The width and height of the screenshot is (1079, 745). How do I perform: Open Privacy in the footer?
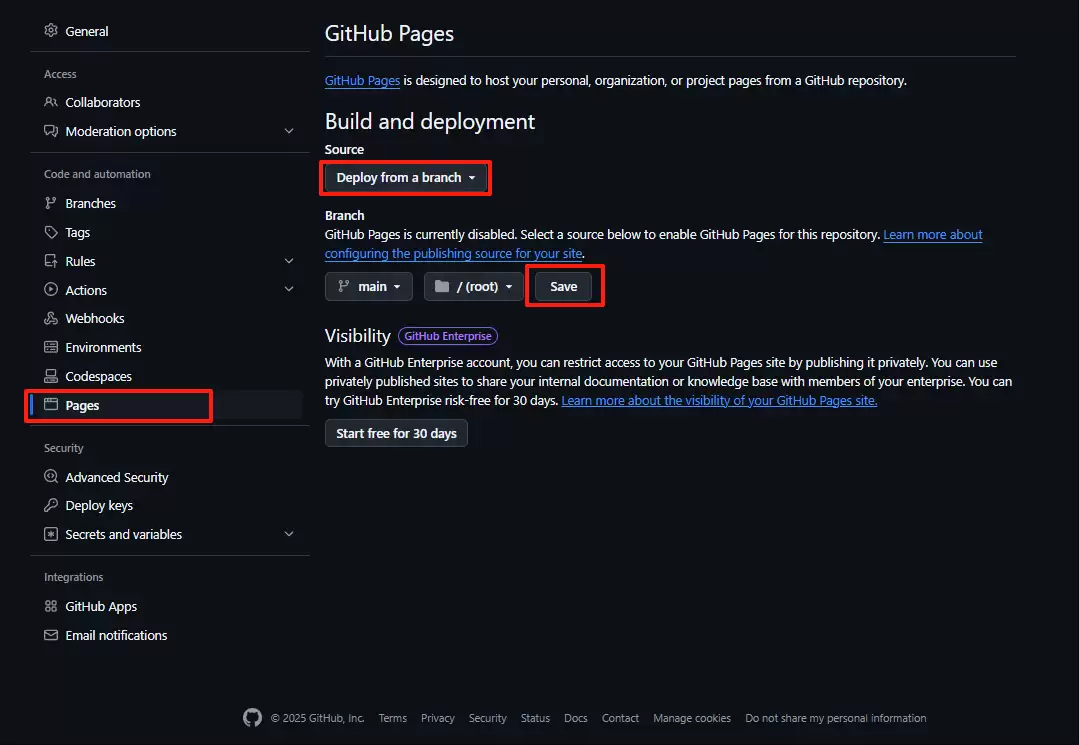pos(438,717)
